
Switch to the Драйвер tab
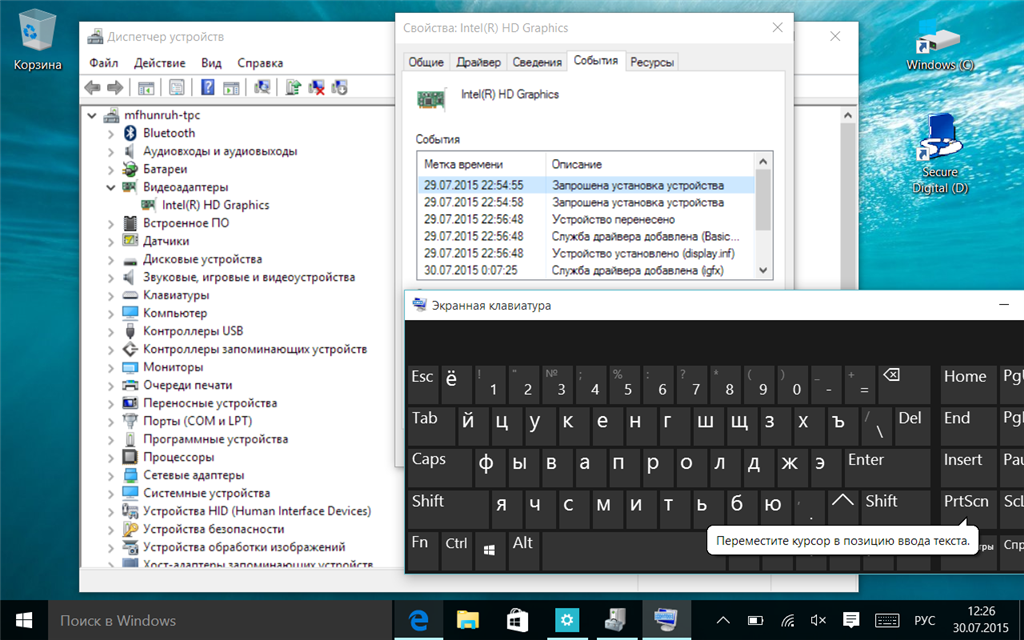pos(478,62)
